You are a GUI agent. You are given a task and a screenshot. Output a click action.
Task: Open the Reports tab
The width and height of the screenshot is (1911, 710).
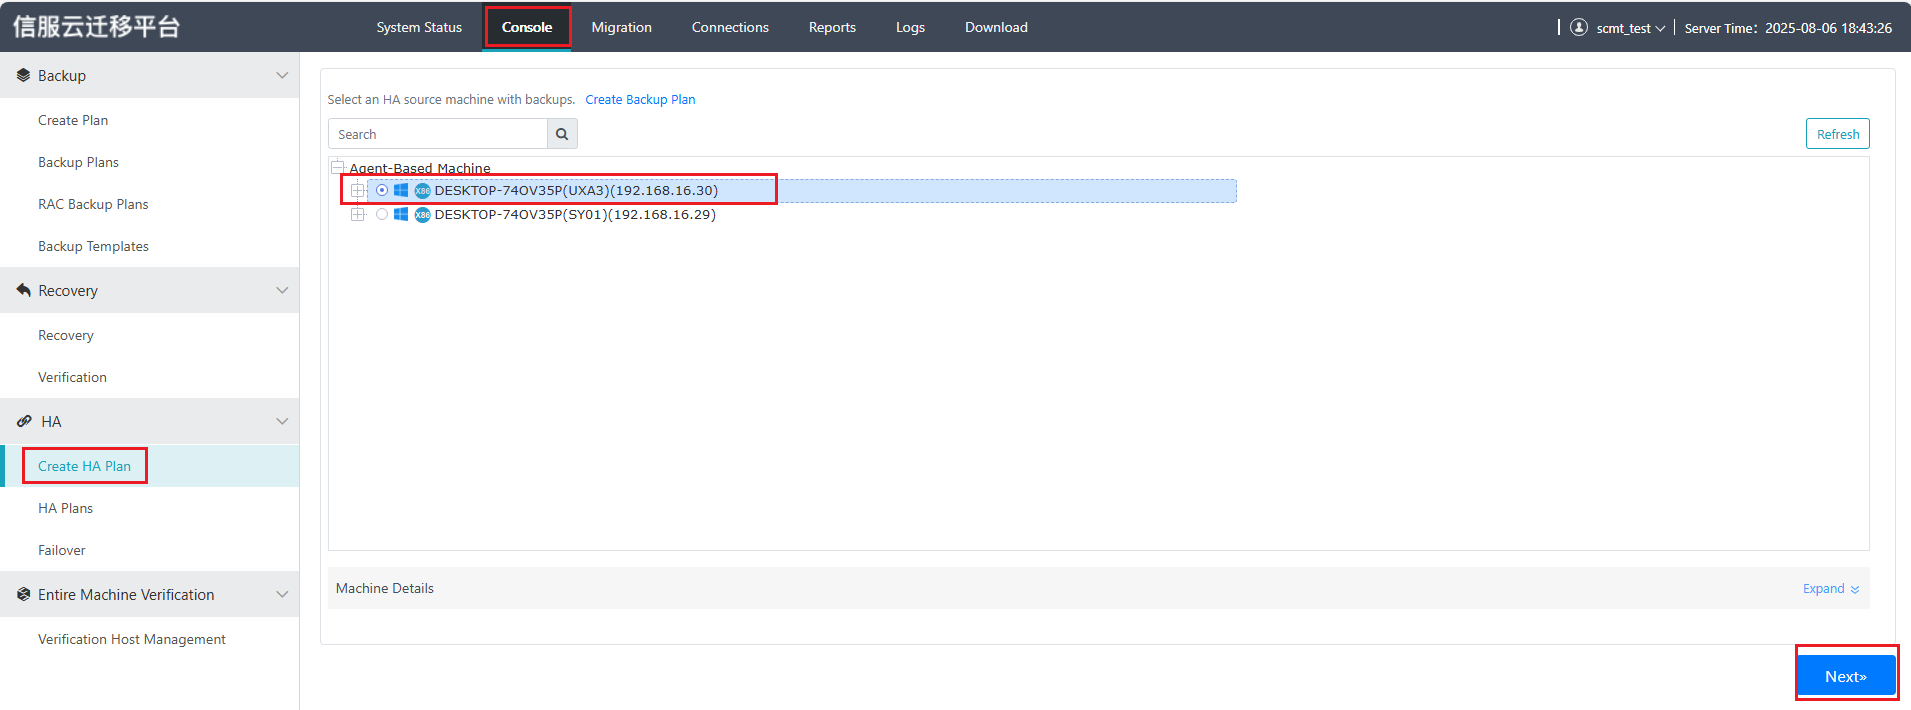pyautogui.click(x=832, y=27)
